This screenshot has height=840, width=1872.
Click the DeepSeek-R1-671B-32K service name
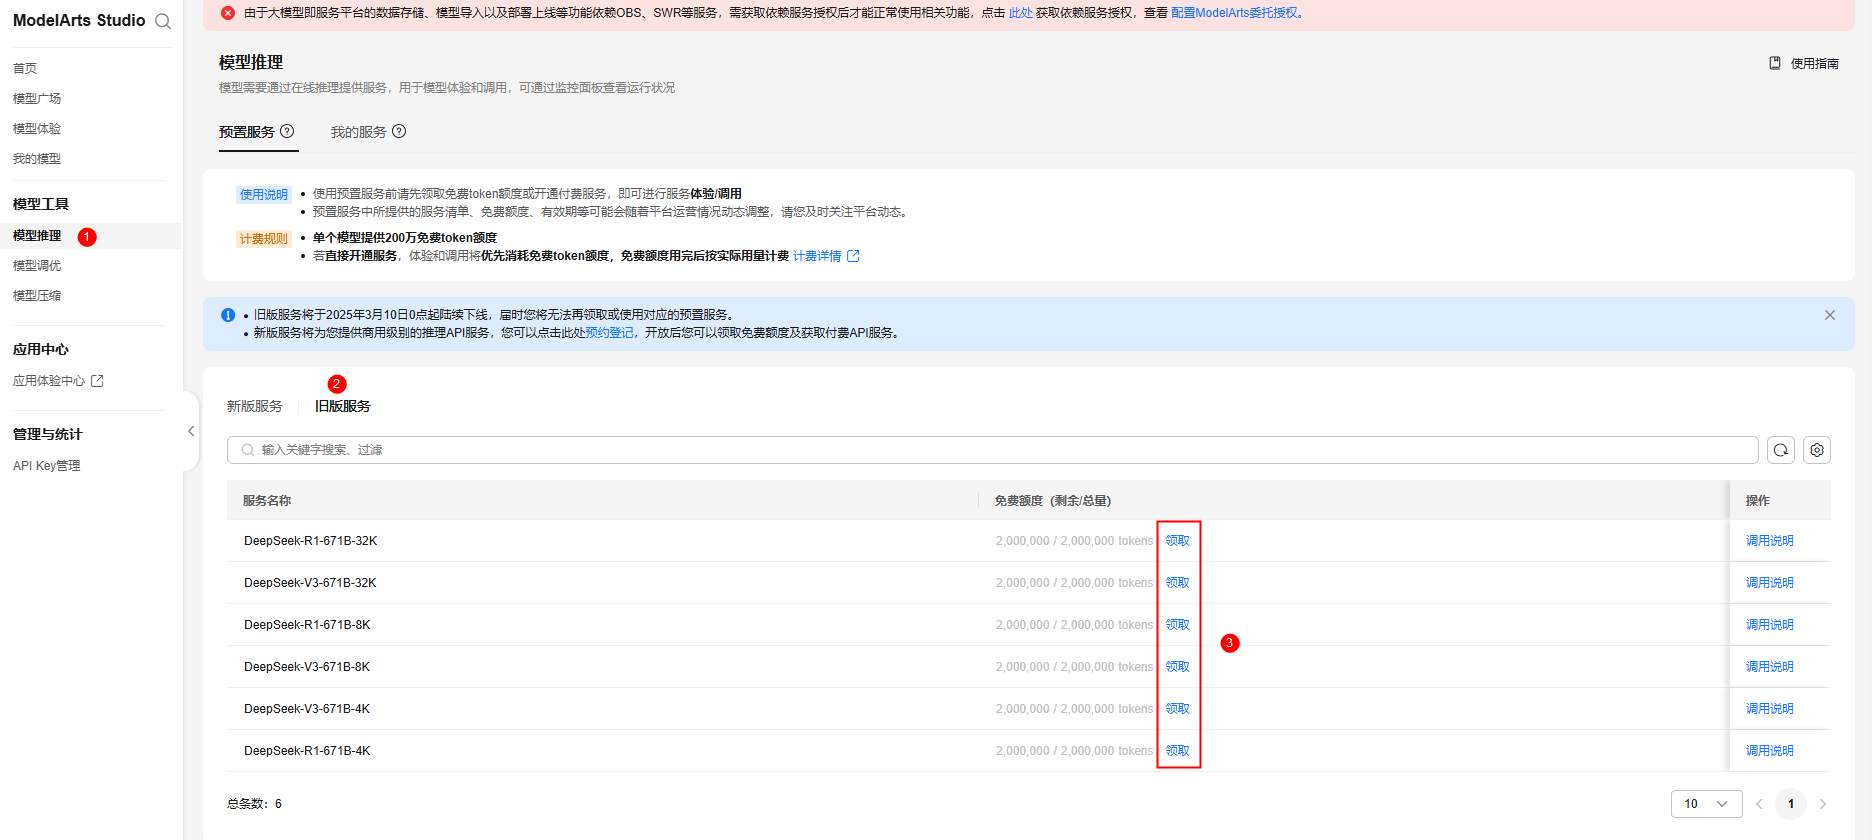click(x=311, y=541)
